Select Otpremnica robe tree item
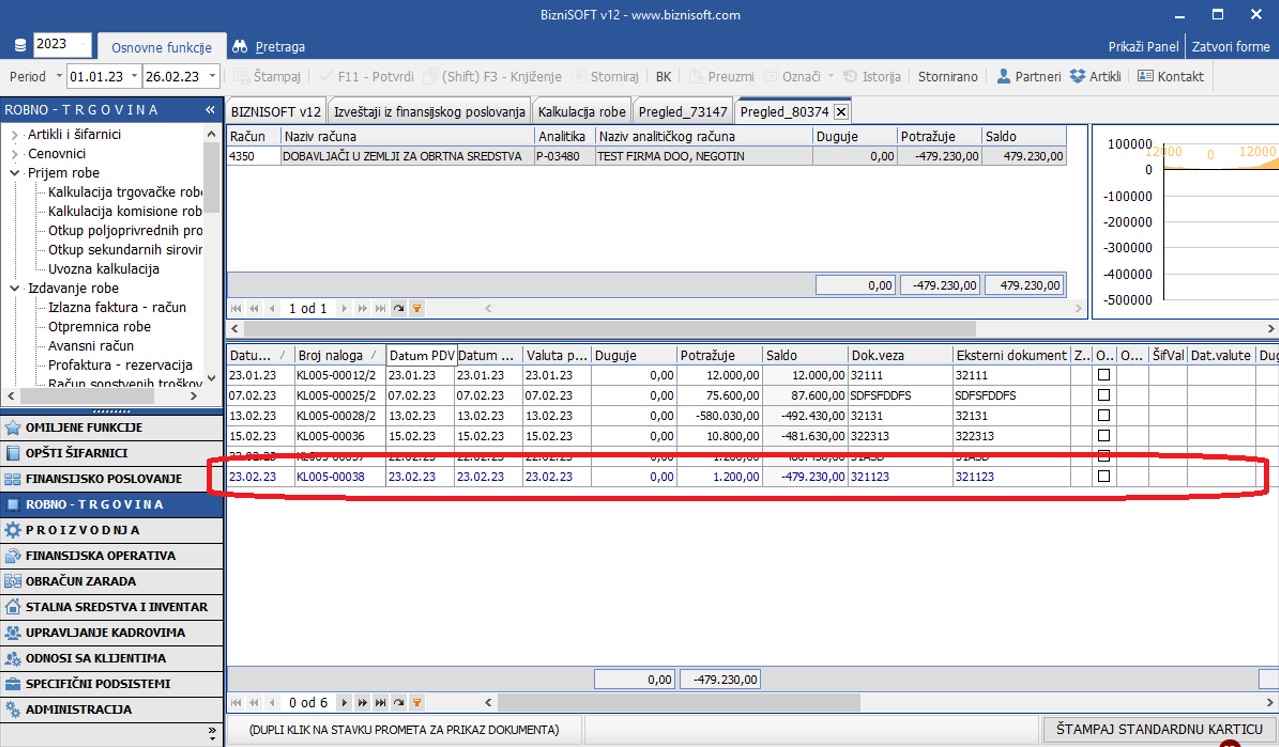The width and height of the screenshot is (1279, 747). [100, 327]
